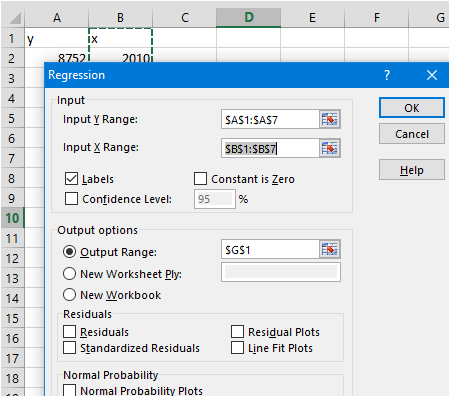The width and height of the screenshot is (450, 397).
Task: Click the Confidence Level percent field
Action: tap(215, 199)
